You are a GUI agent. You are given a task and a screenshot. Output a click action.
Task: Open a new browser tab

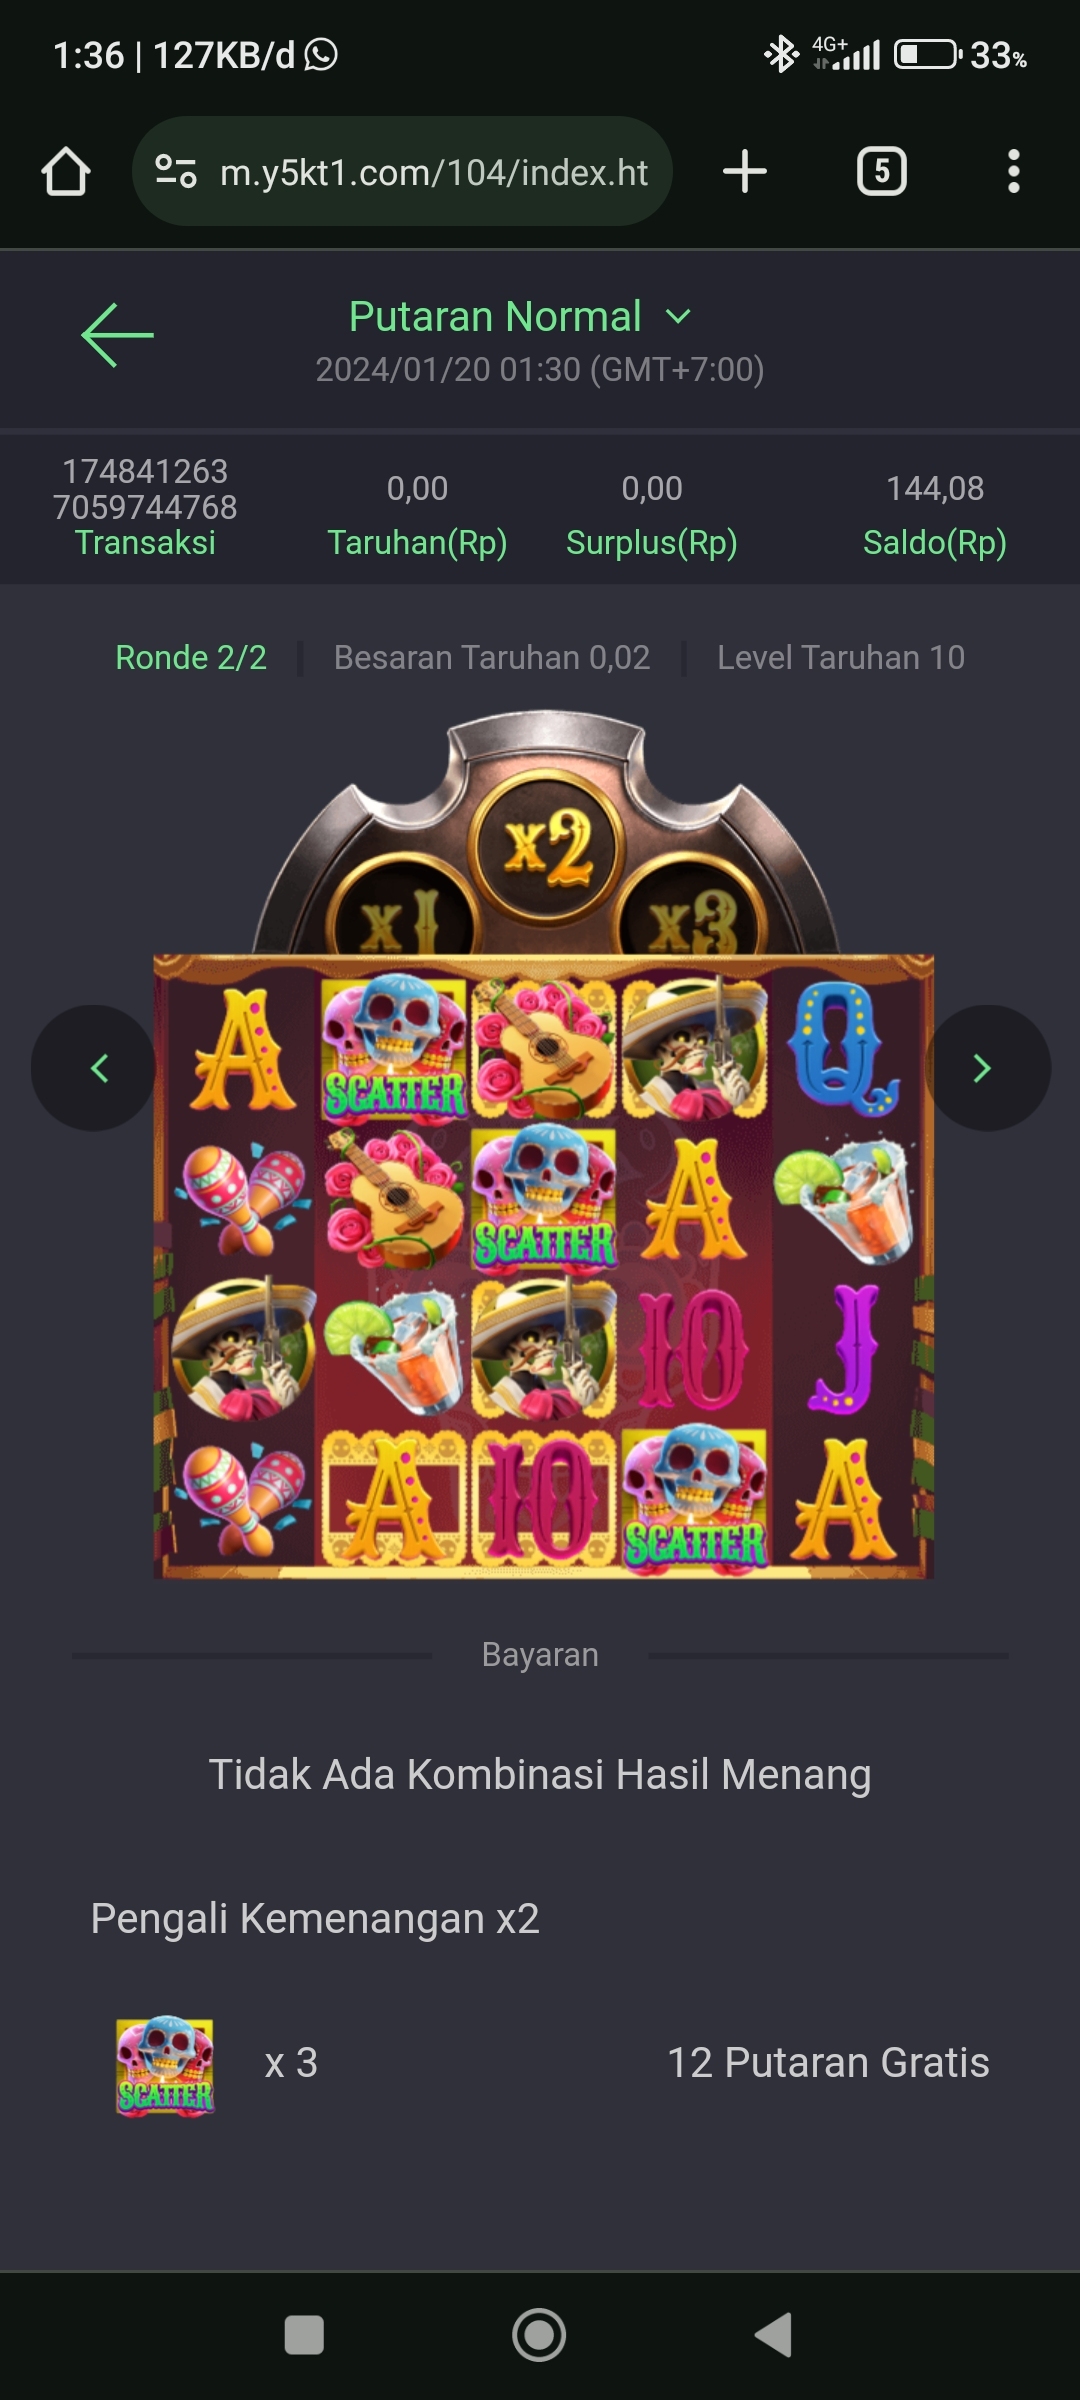(x=745, y=171)
